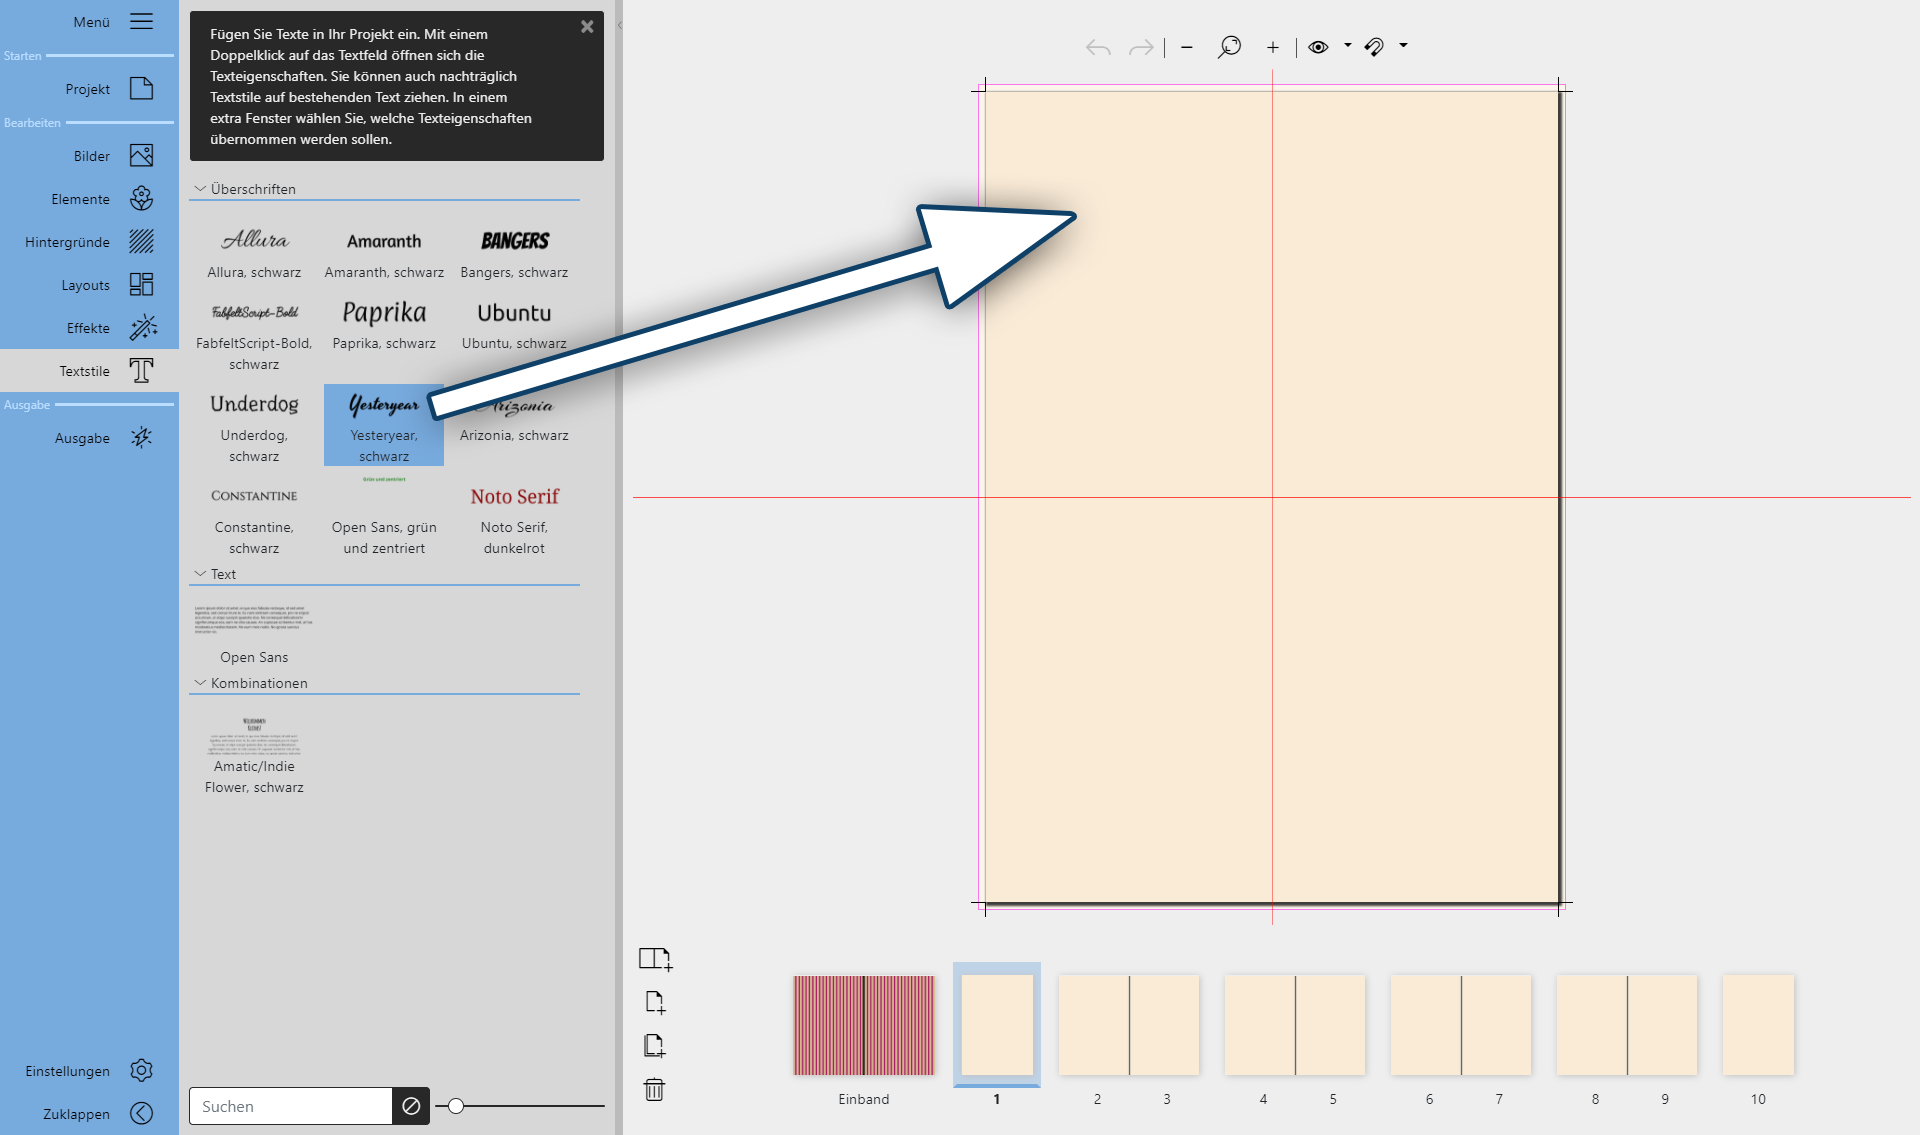Click the redo arrow icon

click(1141, 47)
